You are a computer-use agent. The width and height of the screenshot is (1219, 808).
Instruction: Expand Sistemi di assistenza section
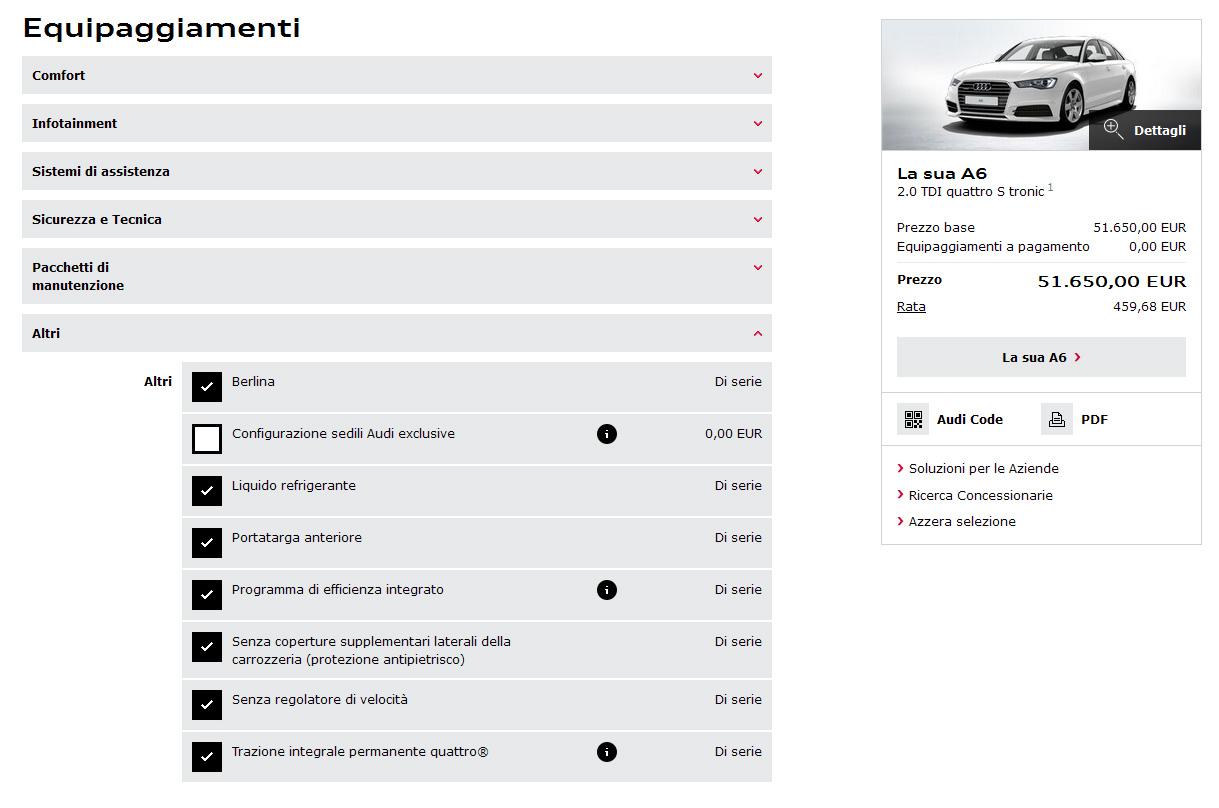point(397,171)
